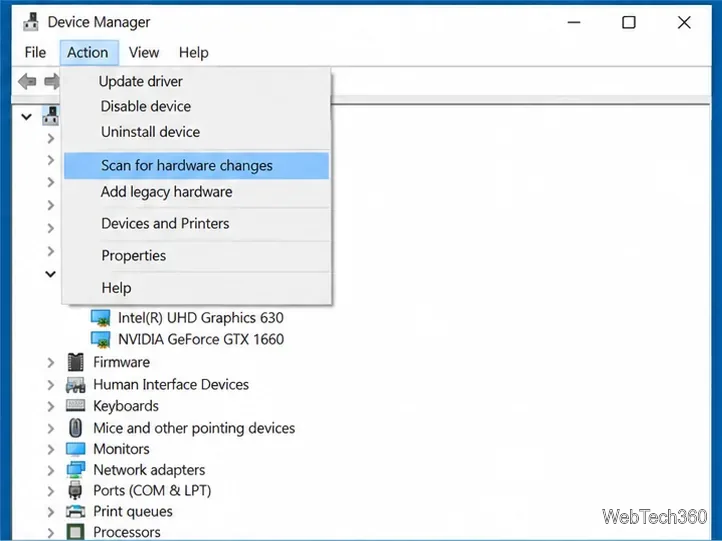Maximize the Device Manager window
The height and width of the screenshot is (541, 722).
(x=629, y=22)
